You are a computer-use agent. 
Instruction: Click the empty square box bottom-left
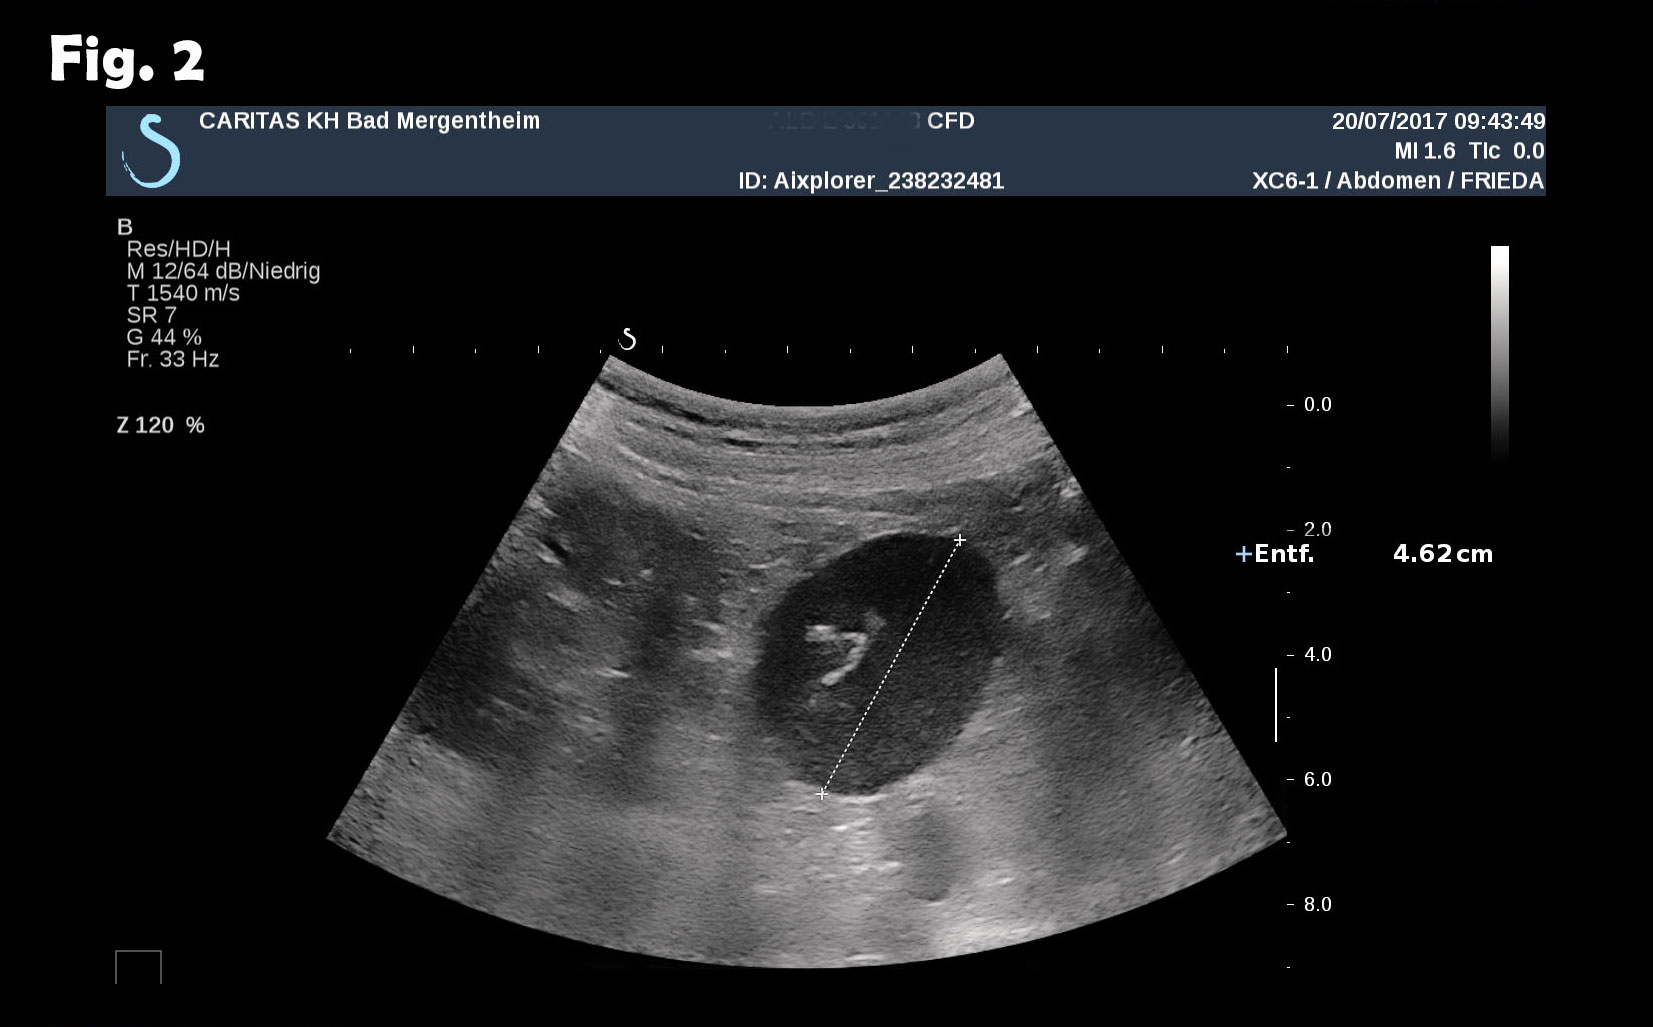pos(138,968)
